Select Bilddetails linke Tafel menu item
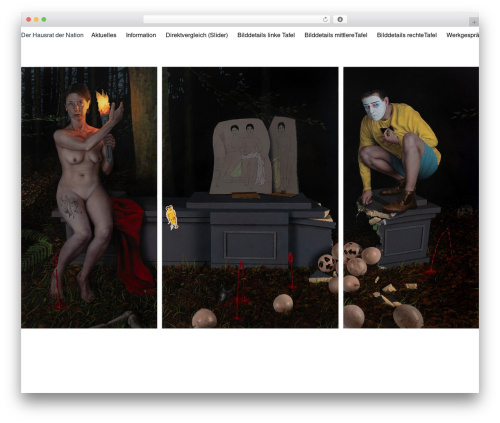The width and height of the screenshot is (500, 423). click(x=266, y=35)
